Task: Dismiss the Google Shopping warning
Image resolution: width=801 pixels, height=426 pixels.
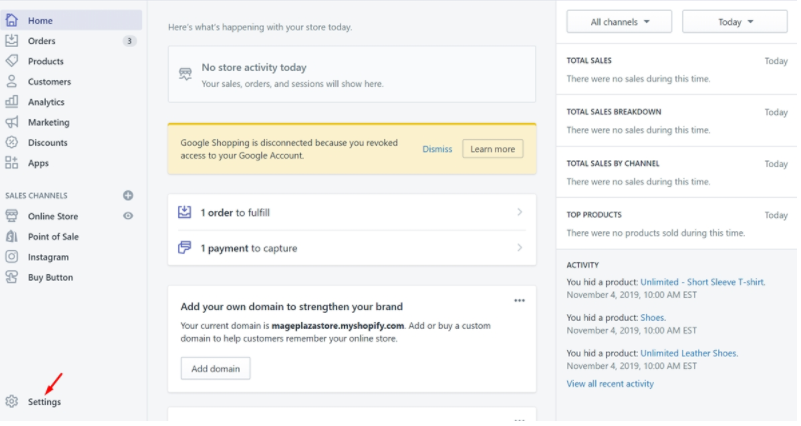Action: pos(437,149)
